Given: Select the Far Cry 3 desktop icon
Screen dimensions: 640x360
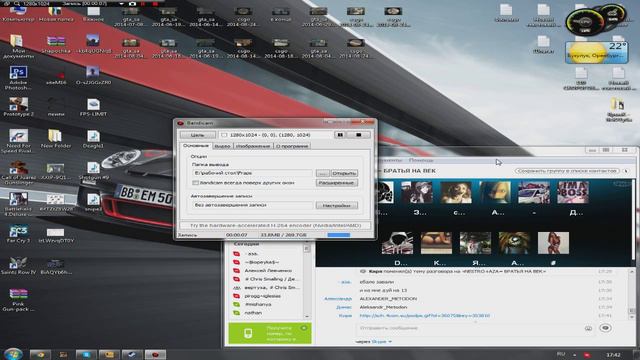Looking at the screenshot, I should 18,234.
